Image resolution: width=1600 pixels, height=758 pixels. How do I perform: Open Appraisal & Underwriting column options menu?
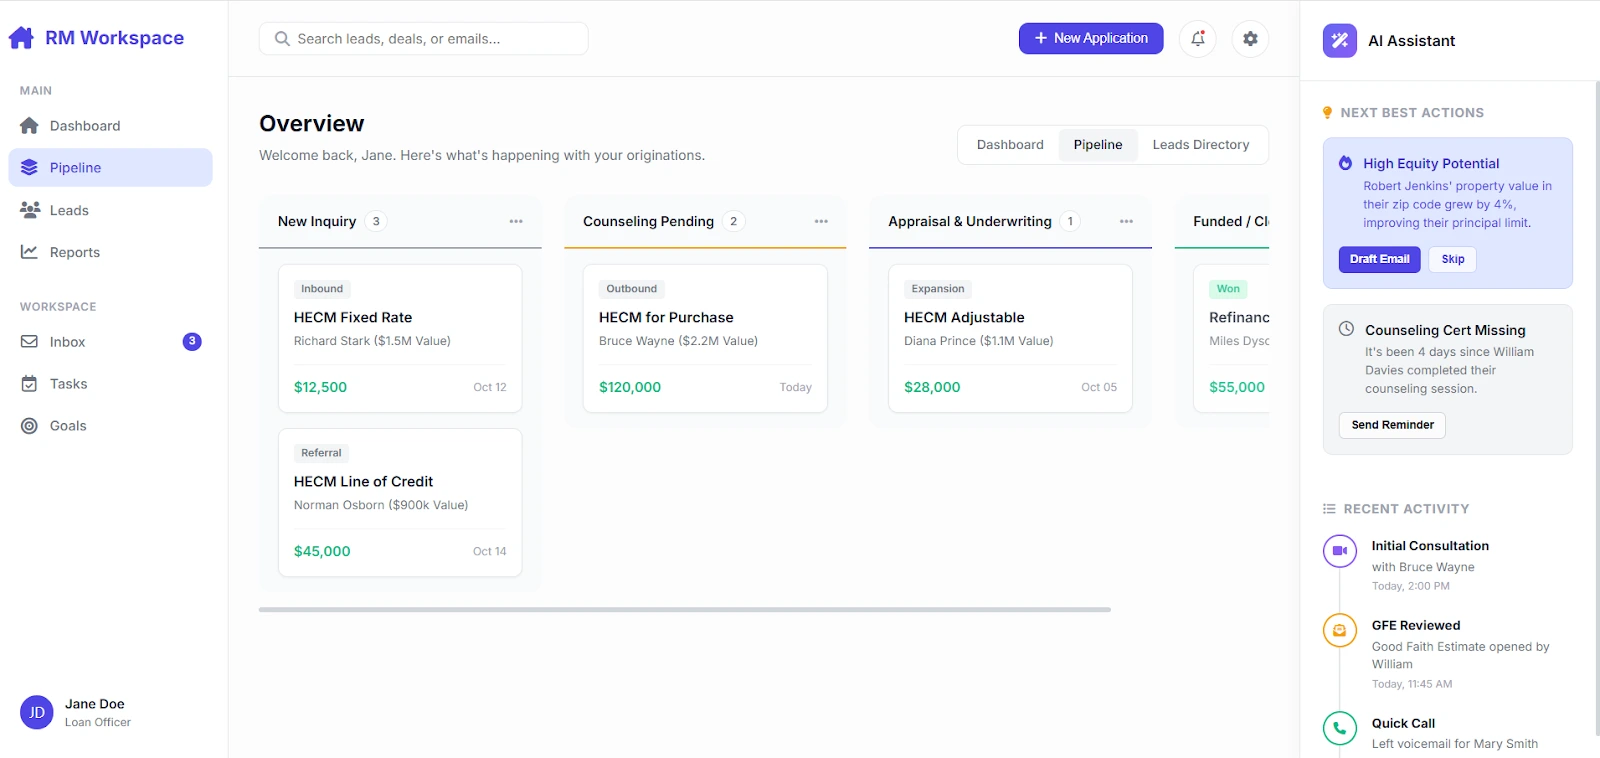point(1126,221)
